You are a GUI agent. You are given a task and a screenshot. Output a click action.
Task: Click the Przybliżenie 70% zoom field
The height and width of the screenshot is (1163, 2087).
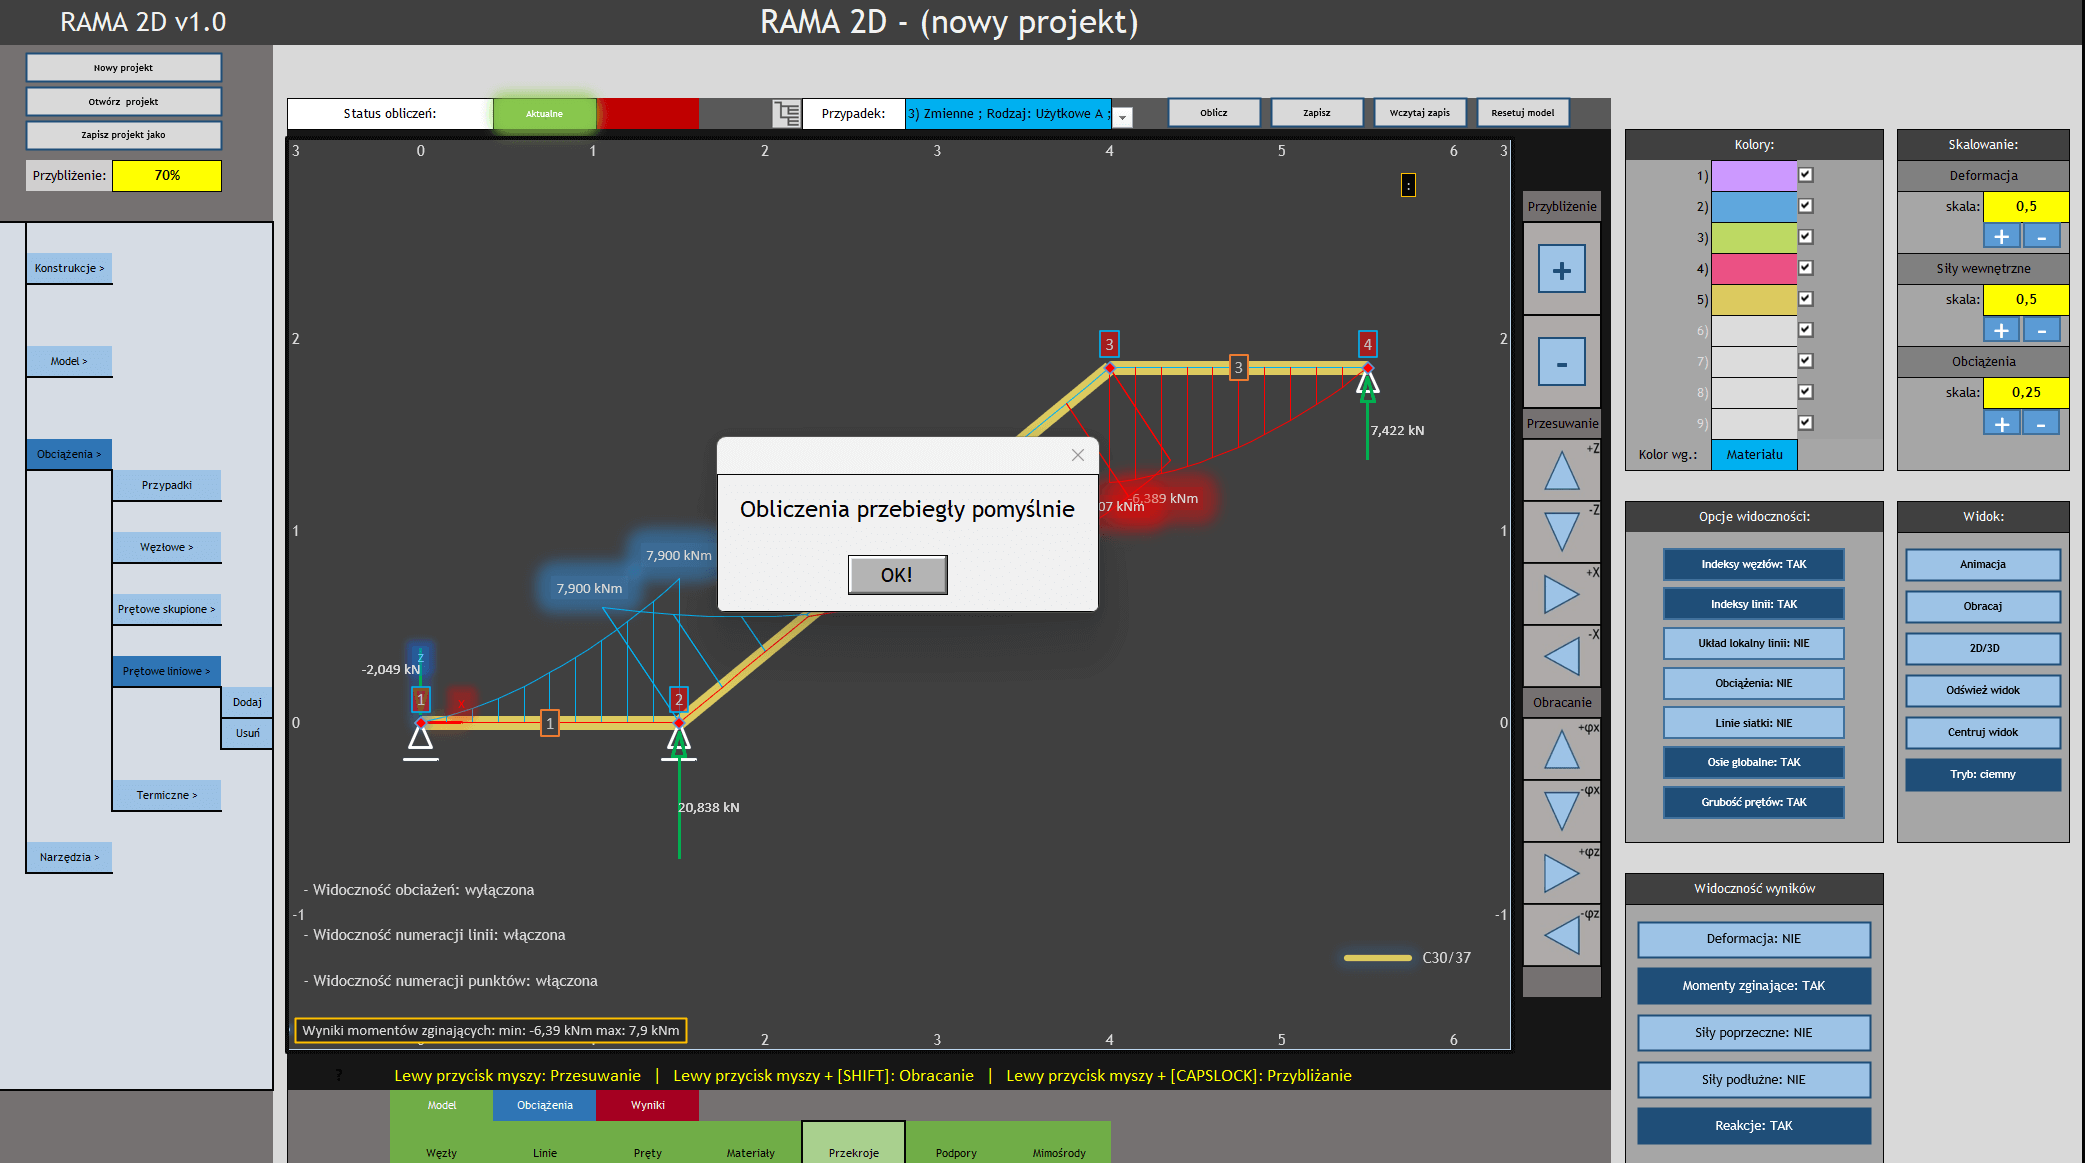pyautogui.click(x=167, y=175)
